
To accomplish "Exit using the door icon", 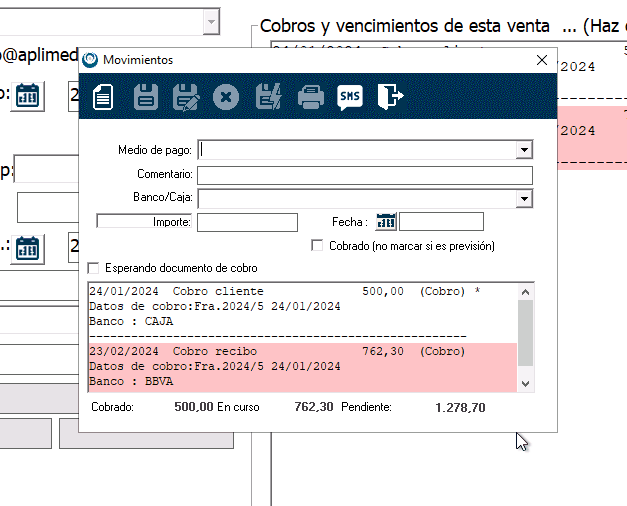I will [x=390, y=97].
